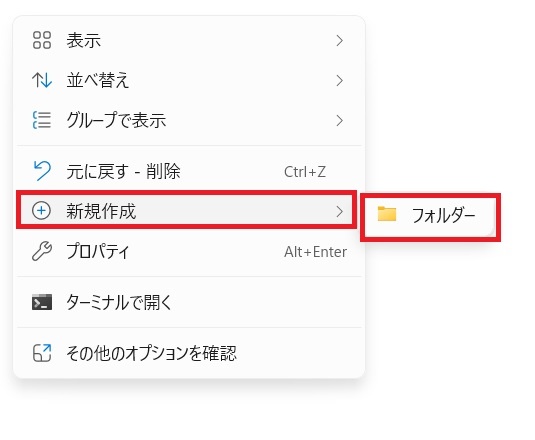Create a new フォルダー from the submenu

(x=430, y=217)
